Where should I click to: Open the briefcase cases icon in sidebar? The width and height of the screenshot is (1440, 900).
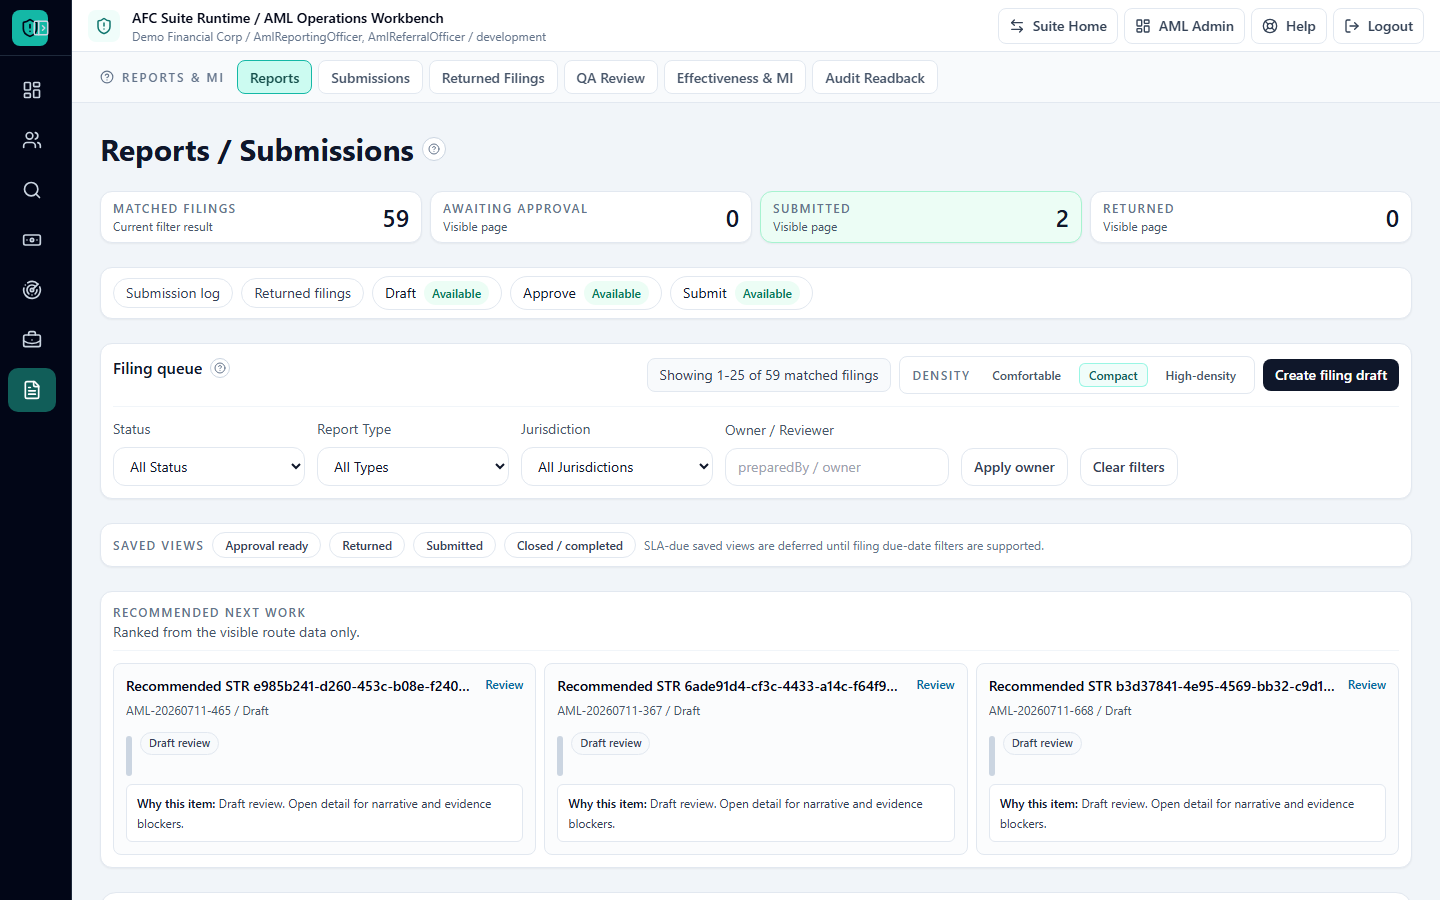coord(32,340)
